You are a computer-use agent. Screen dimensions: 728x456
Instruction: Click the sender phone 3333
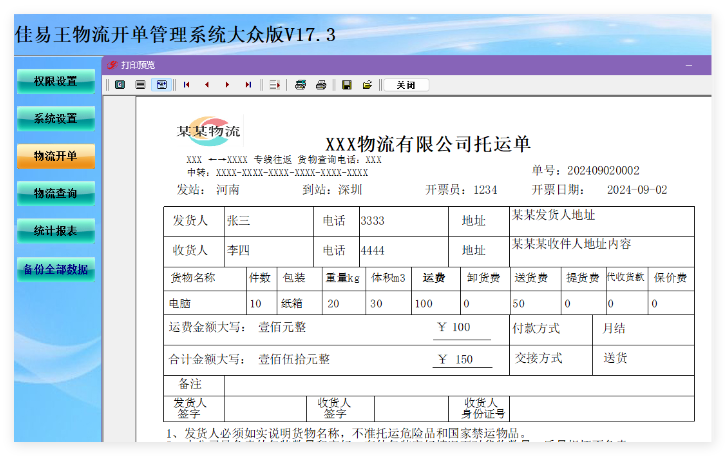pos(372,221)
